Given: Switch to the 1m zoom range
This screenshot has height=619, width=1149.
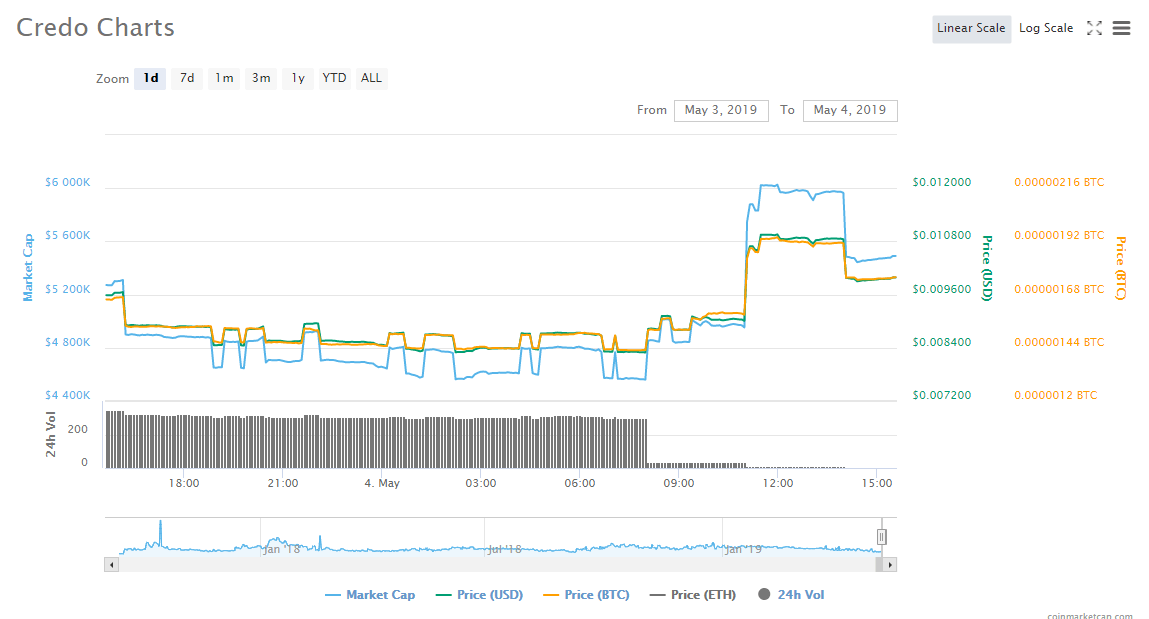Looking at the screenshot, I should (223, 78).
